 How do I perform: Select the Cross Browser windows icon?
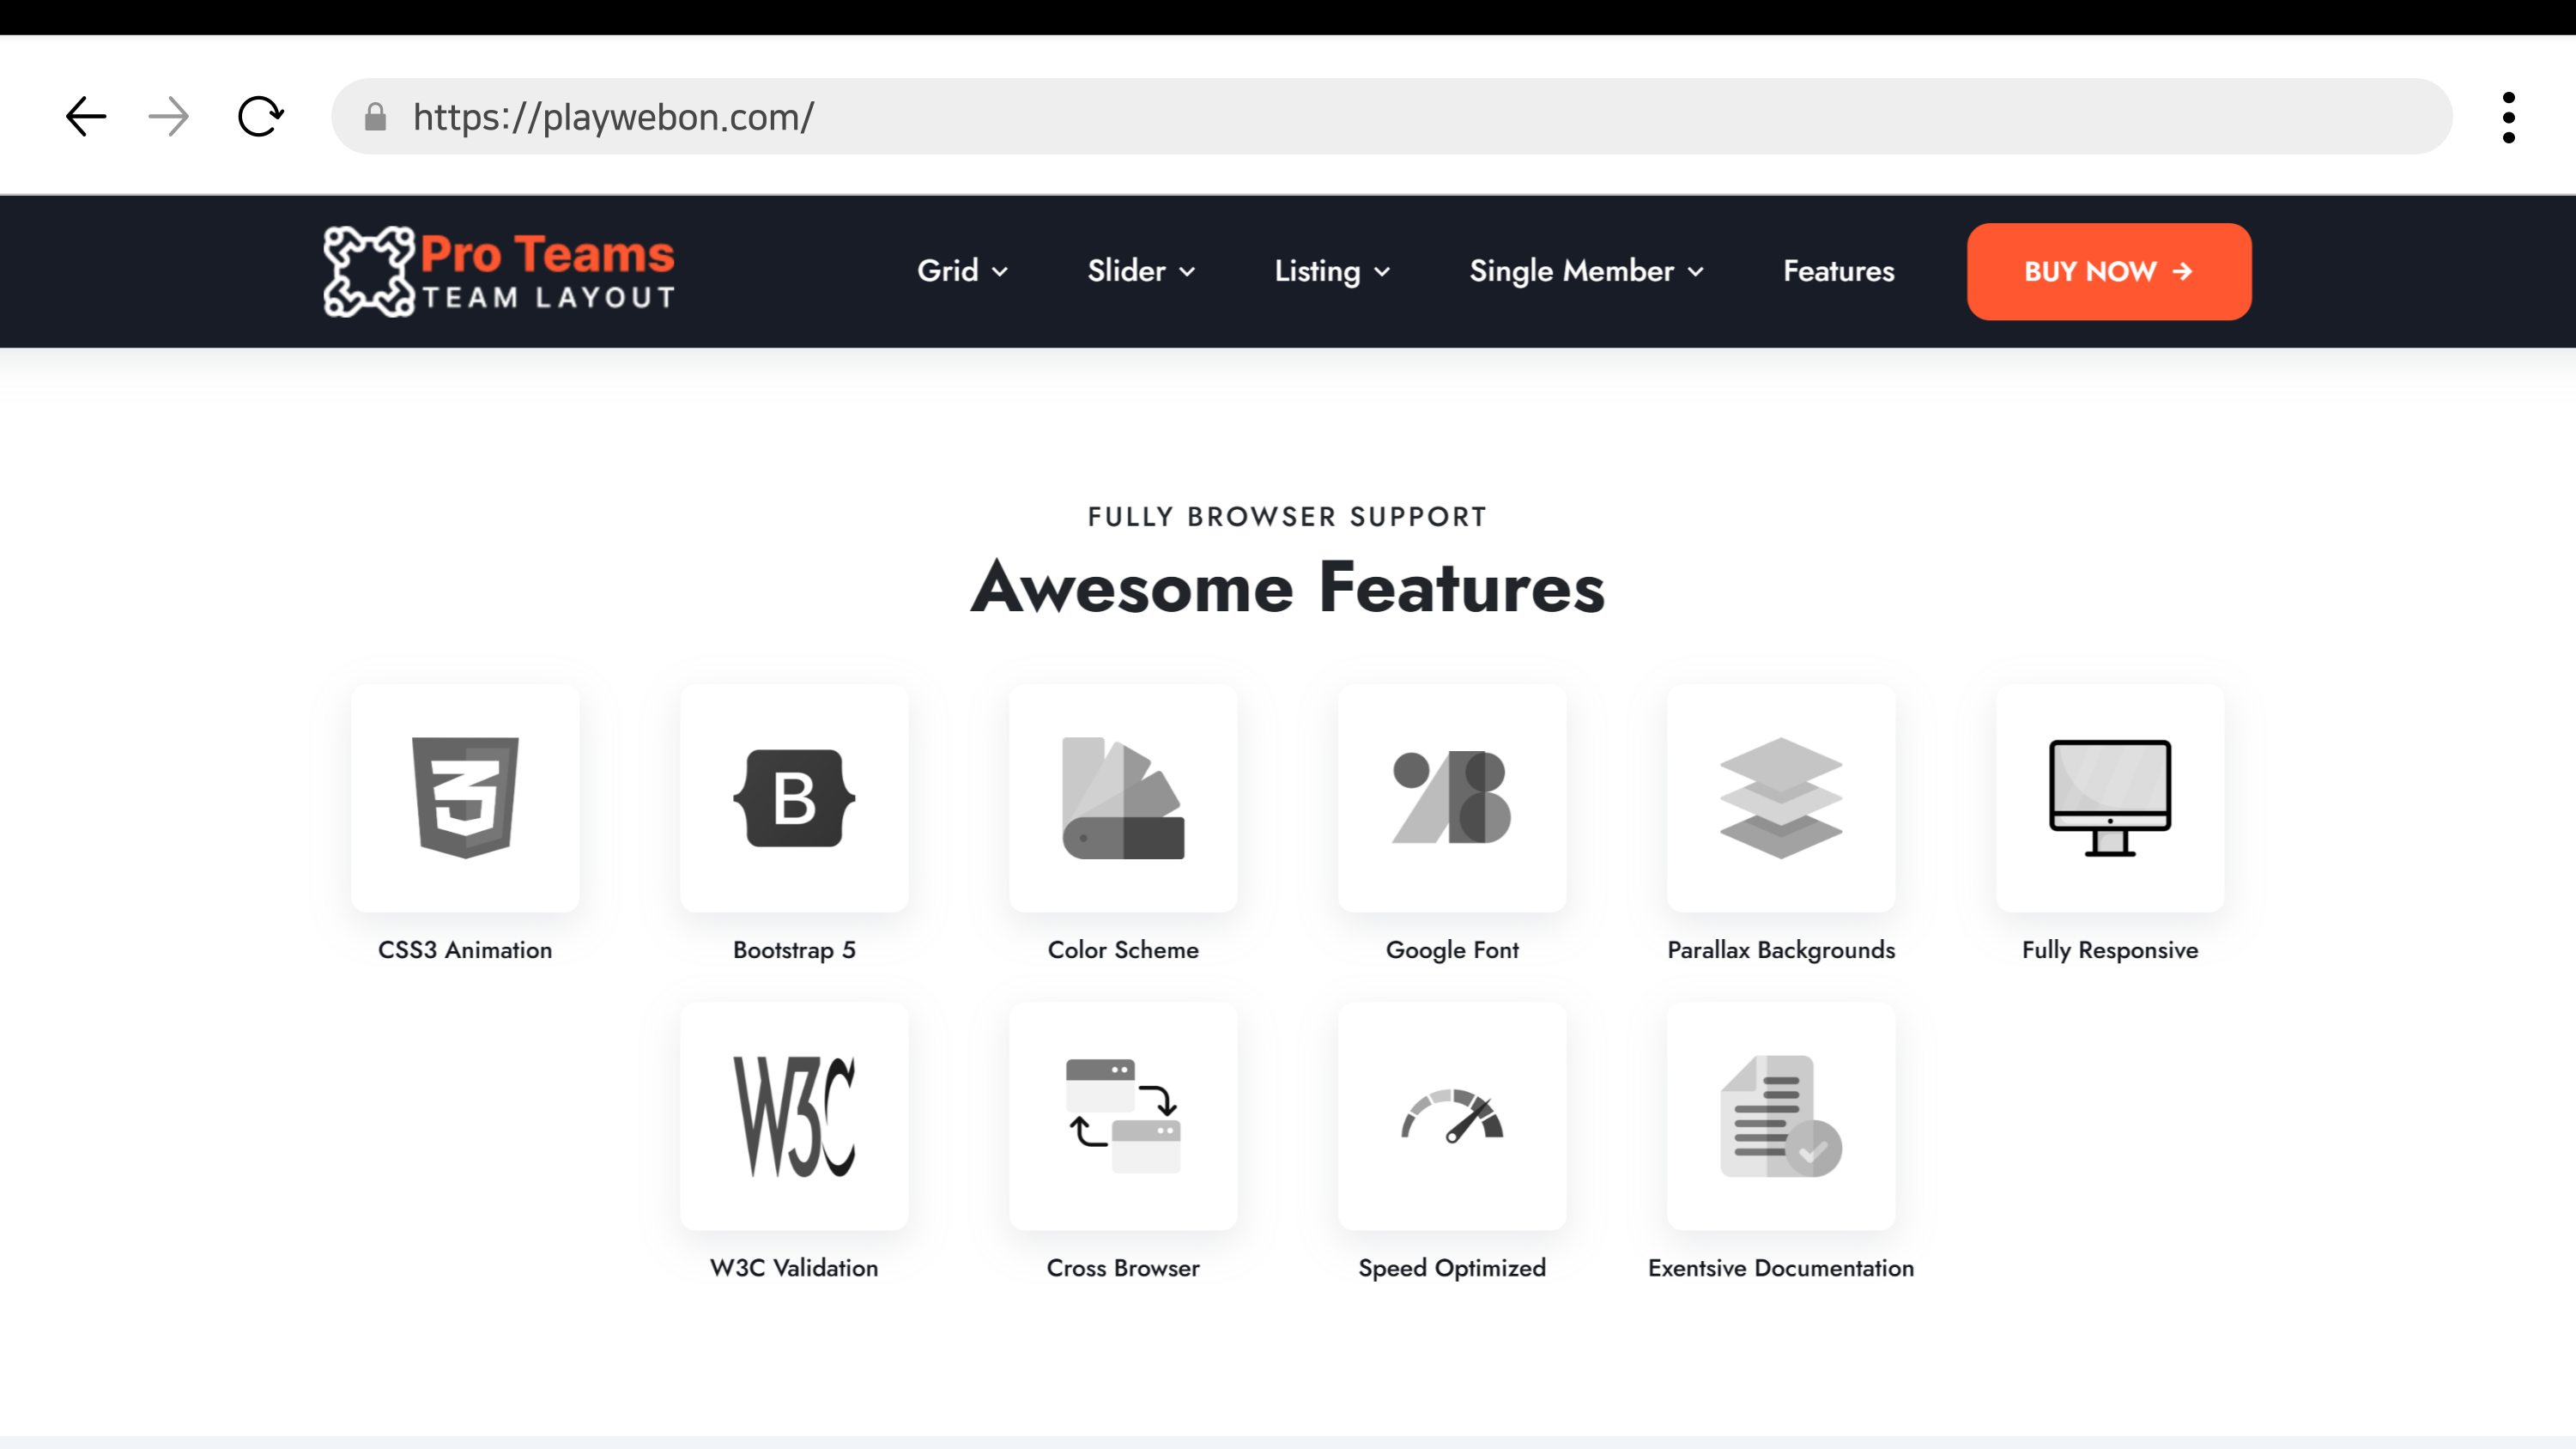[x=1123, y=1116]
